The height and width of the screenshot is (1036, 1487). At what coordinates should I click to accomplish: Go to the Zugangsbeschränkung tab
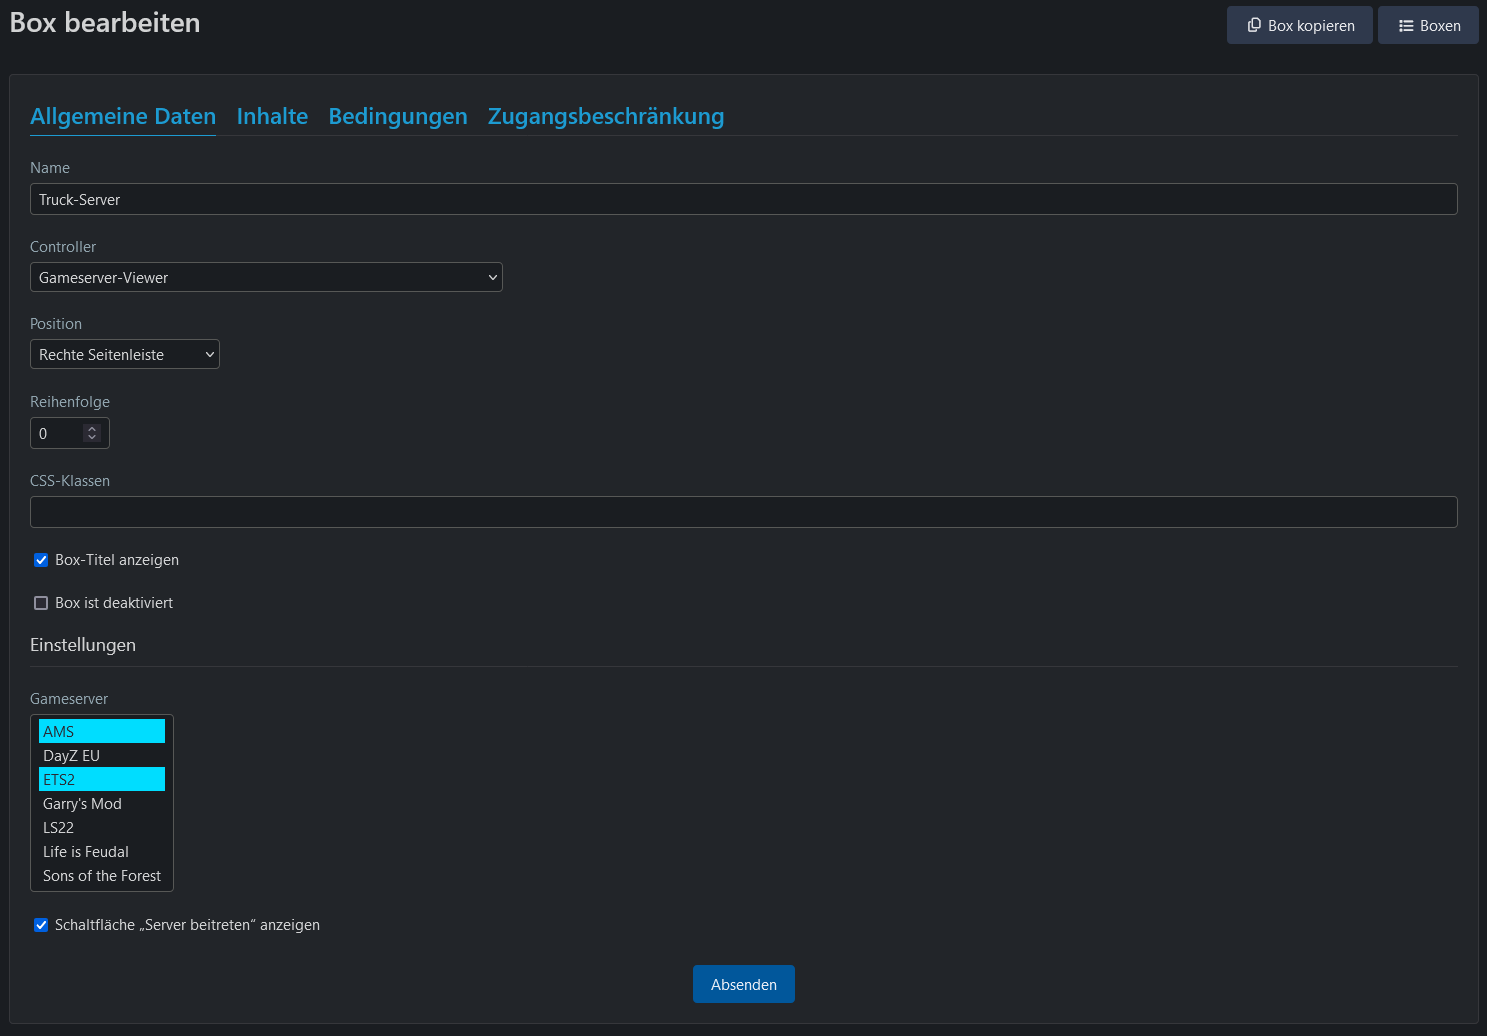coord(606,116)
